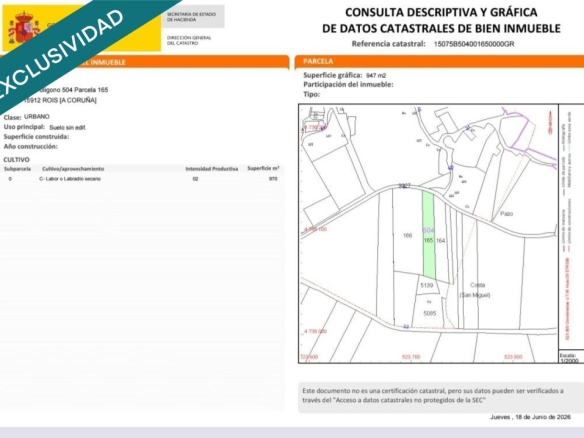Click parcel '5085' on the map
The width and height of the screenshot is (584, 438).
pos(430,313)
